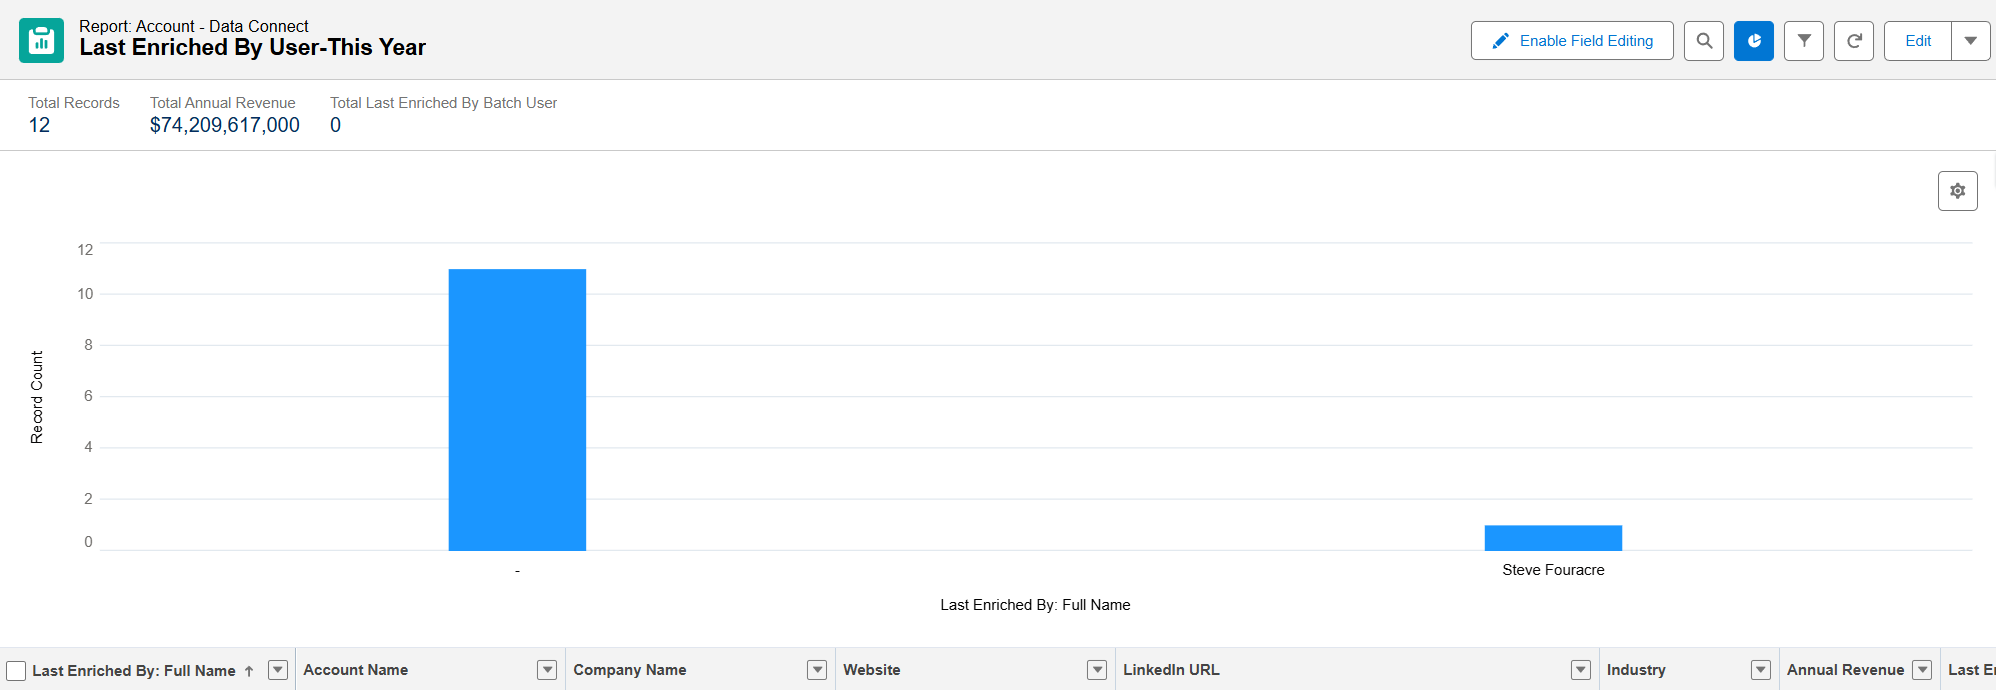
Task: Expand the Edit more-actions dropdown
Action: pos(1970,41)
